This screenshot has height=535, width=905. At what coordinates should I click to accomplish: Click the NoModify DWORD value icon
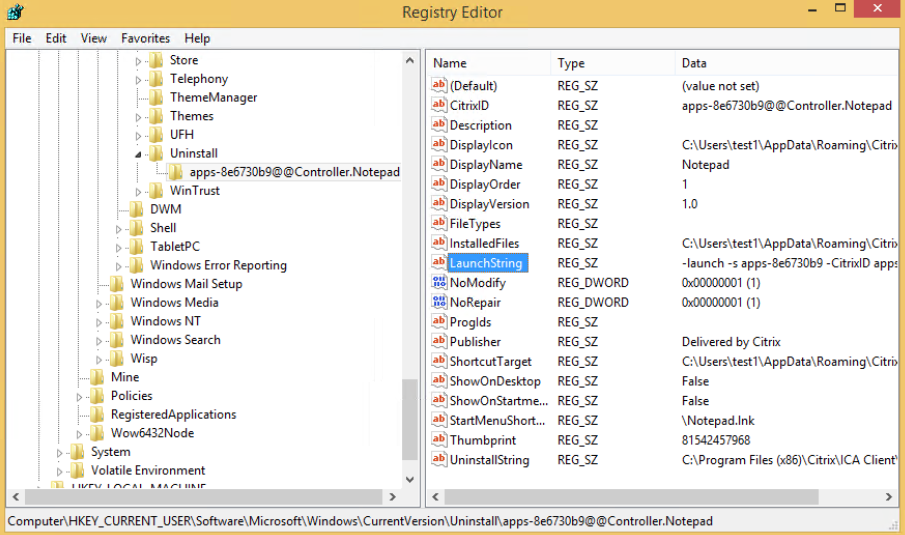pyautogui.click(x=439, y=282)
